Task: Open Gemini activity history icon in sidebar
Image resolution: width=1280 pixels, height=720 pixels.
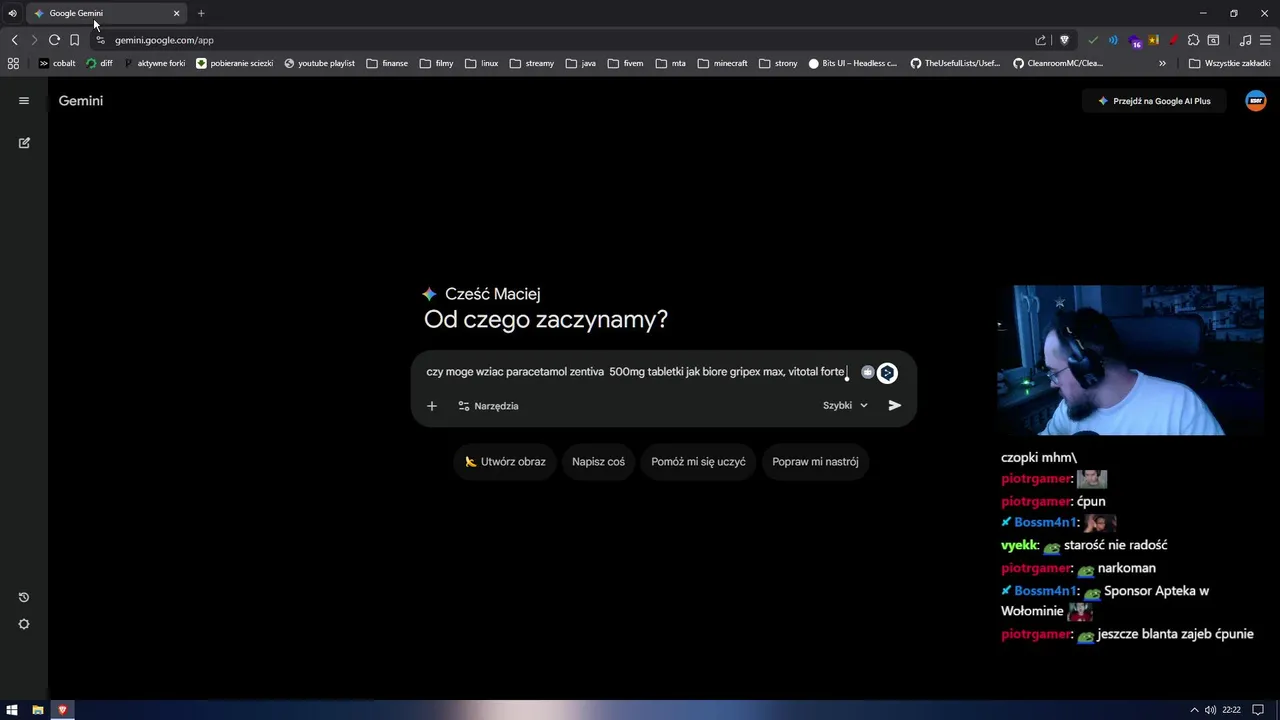Action: (x=24, y=597)
